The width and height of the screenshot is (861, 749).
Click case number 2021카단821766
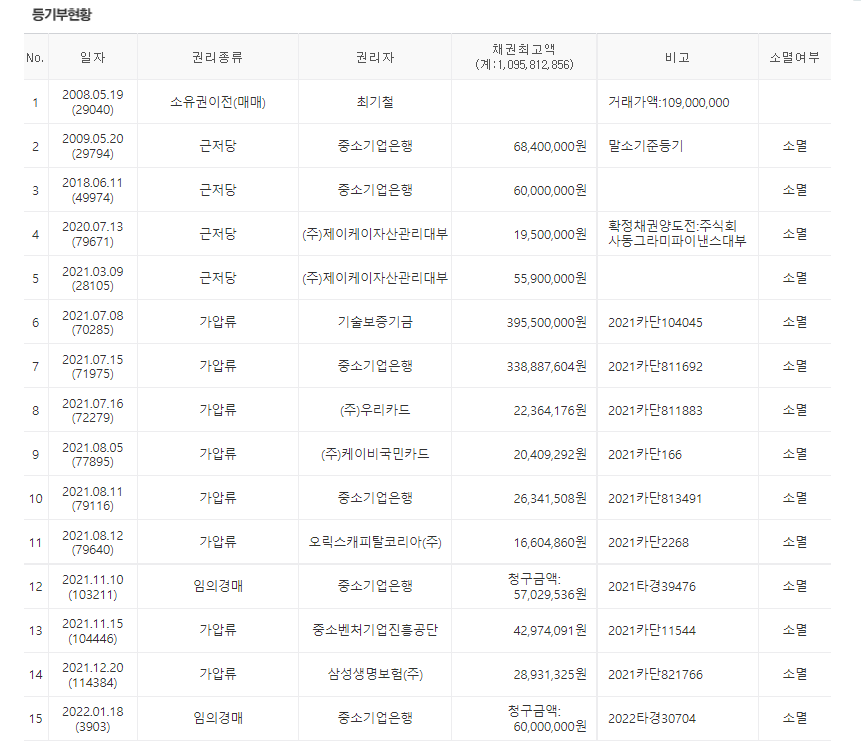tap(655, 674)
